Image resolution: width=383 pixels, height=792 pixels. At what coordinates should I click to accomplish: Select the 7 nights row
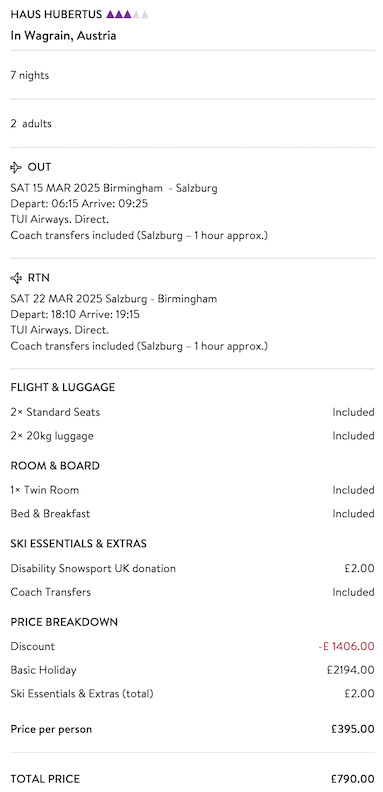click(x=192, y=75)
